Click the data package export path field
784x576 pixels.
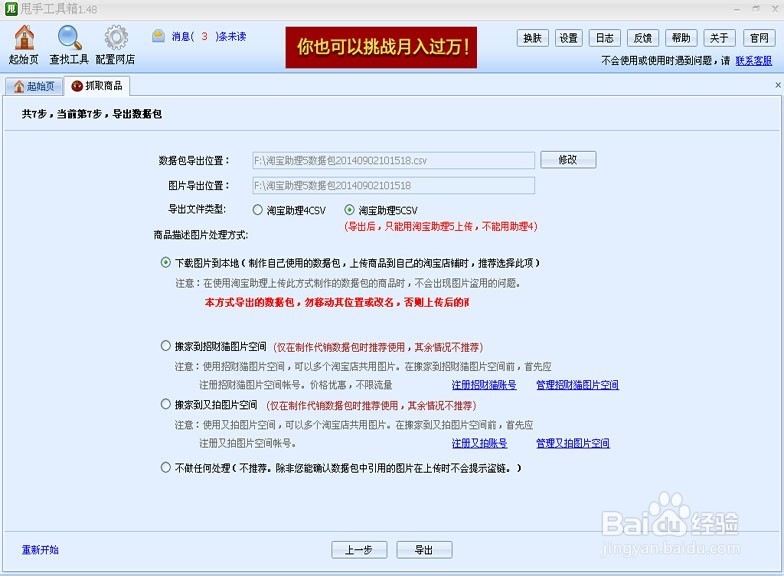(x=394, y=160)
